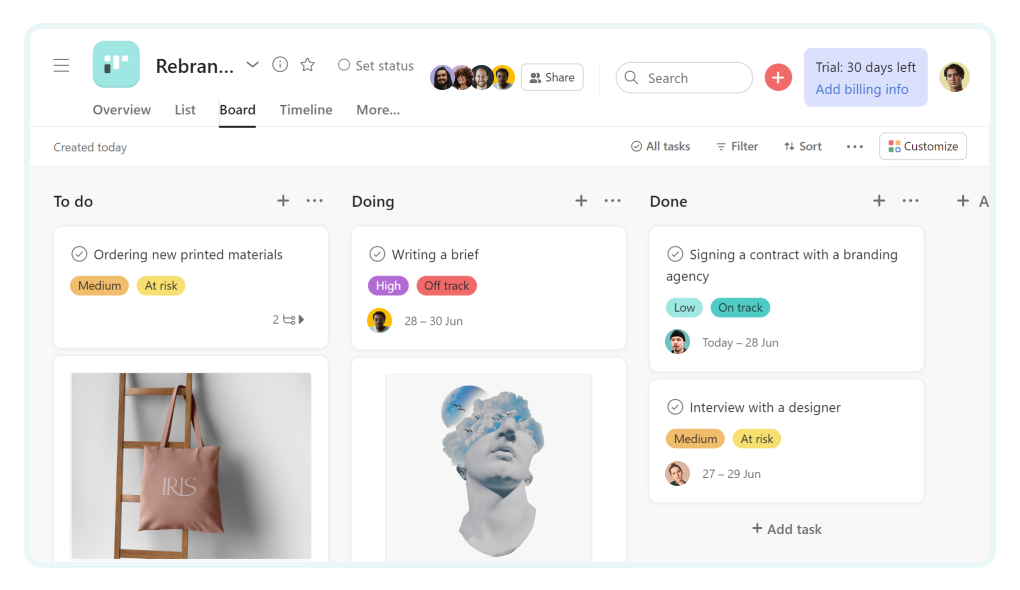Open the toolbar more options ellipsis
This screenshot has height=590, width=1020.
tap(855, 146)
